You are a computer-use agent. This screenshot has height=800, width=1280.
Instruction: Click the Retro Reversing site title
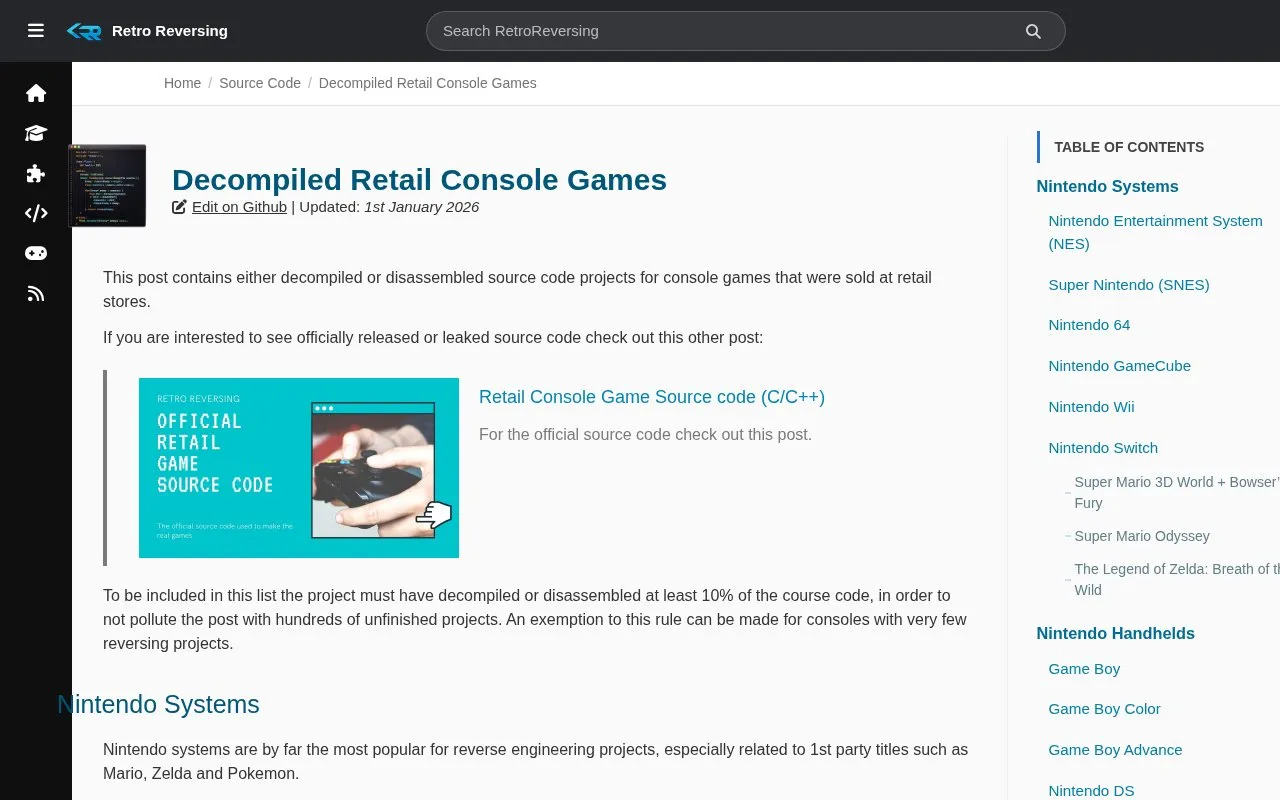pos(170,31)
